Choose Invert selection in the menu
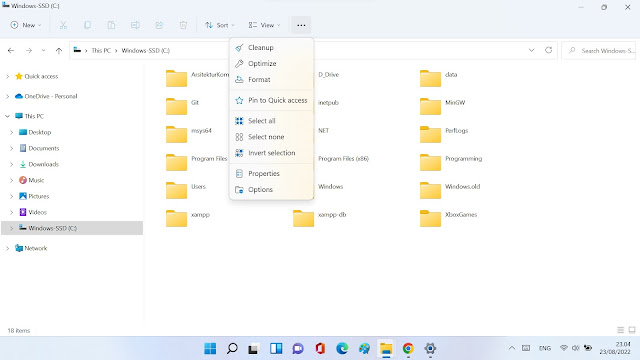 coord(272,153)
